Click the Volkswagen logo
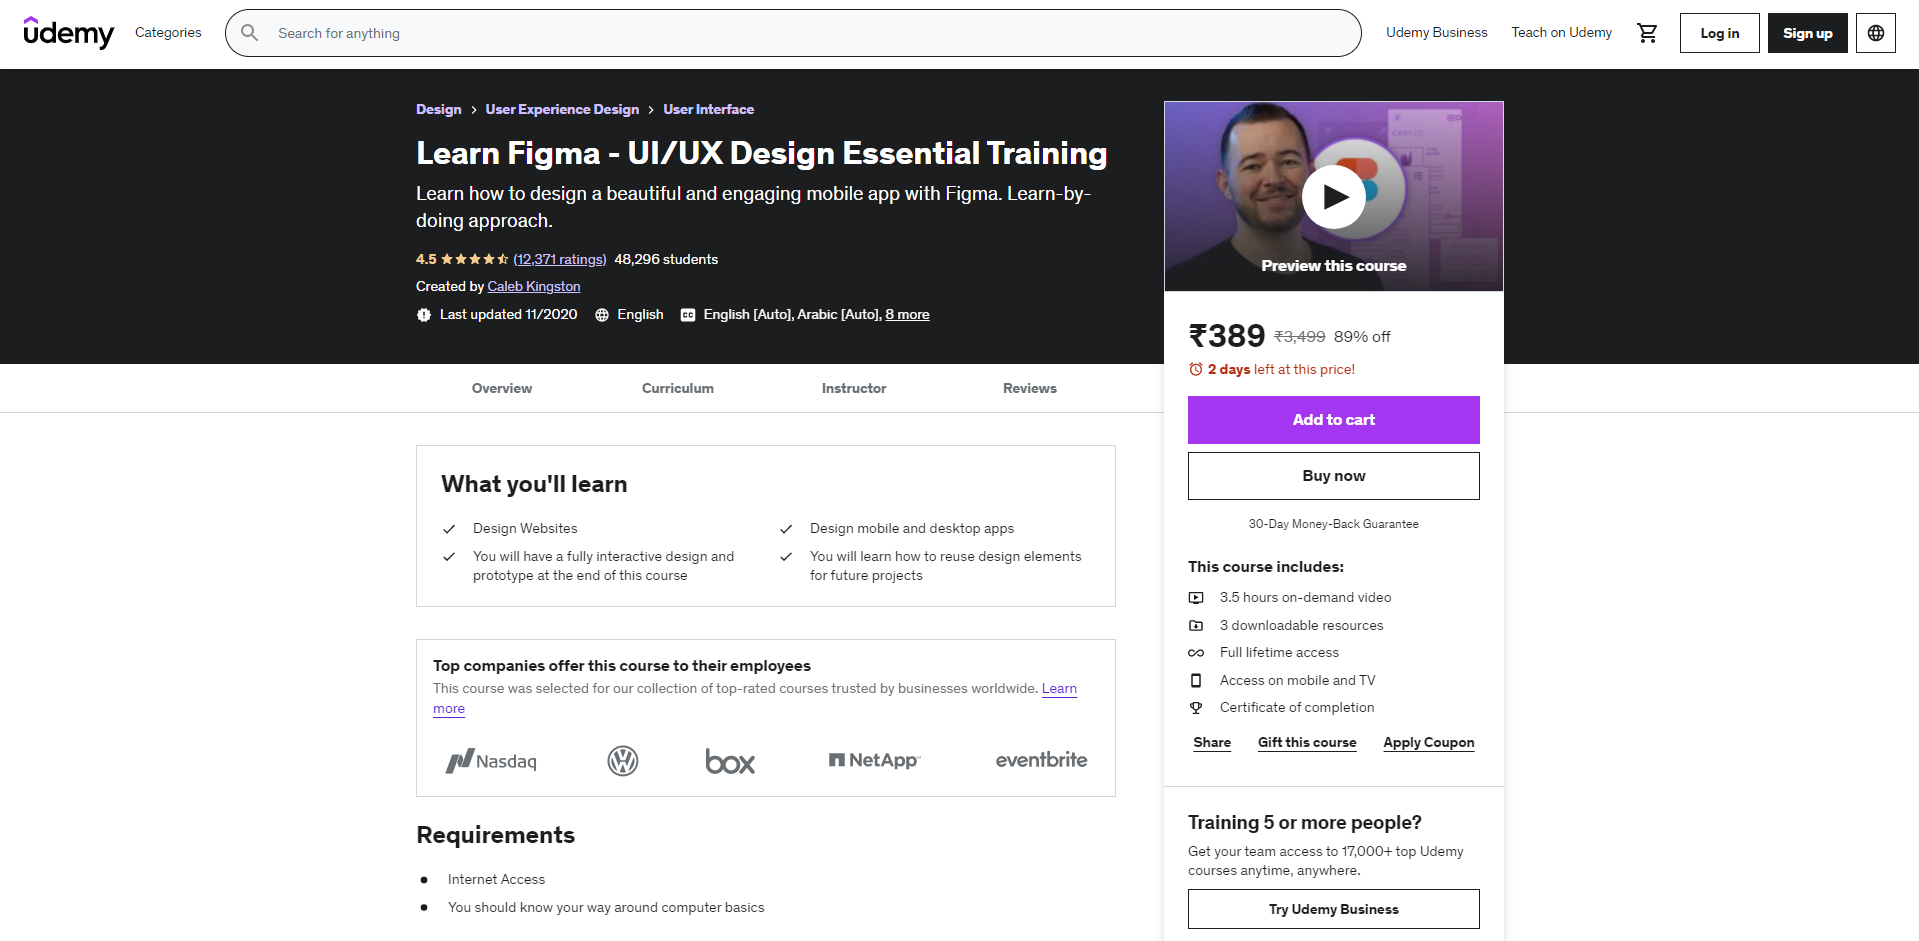Screen dimensions: 1919x941 pos(623,761)
